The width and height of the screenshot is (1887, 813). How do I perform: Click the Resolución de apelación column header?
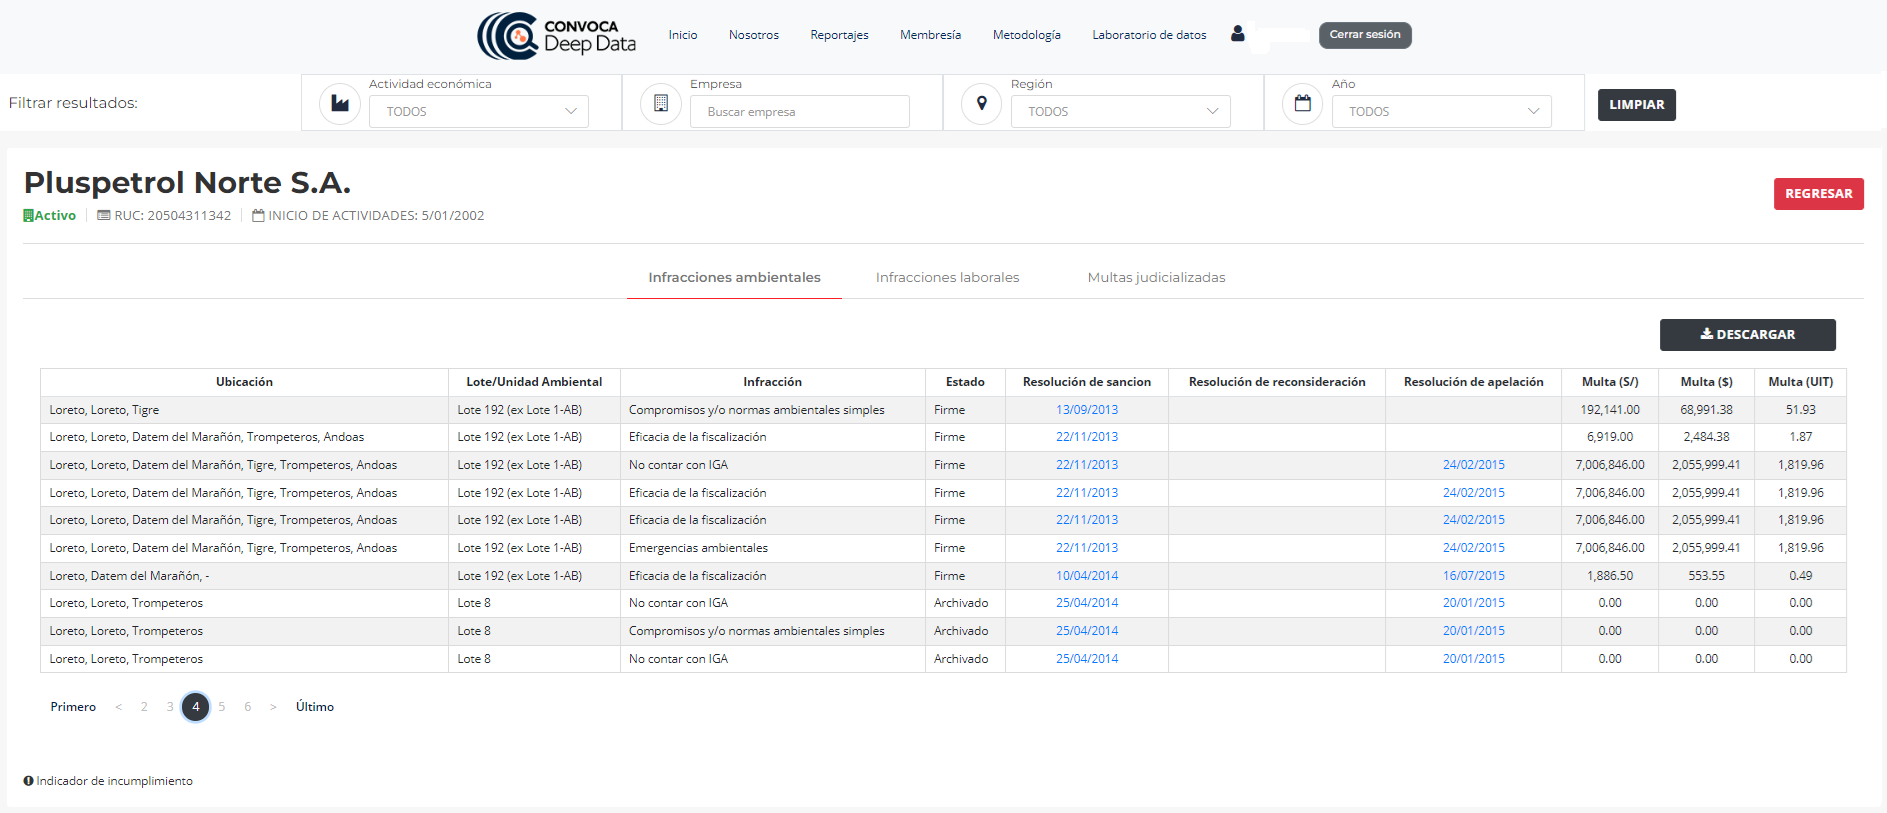[1473, 382]
